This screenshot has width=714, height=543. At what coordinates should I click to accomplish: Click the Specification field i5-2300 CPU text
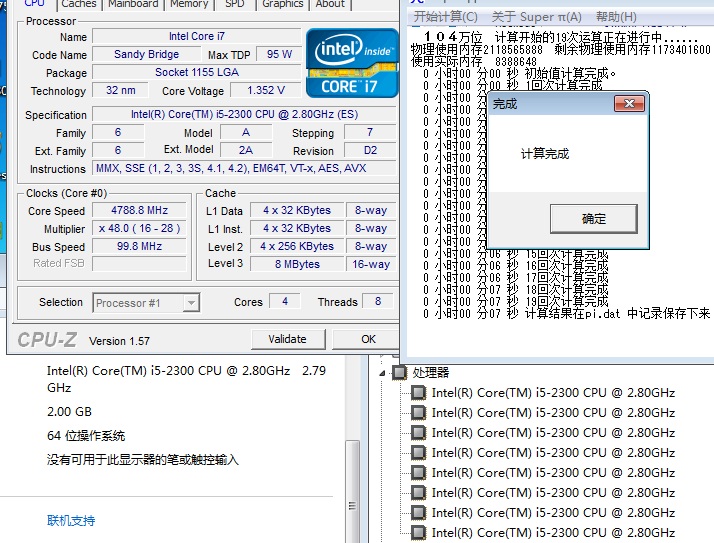[244, 114]
